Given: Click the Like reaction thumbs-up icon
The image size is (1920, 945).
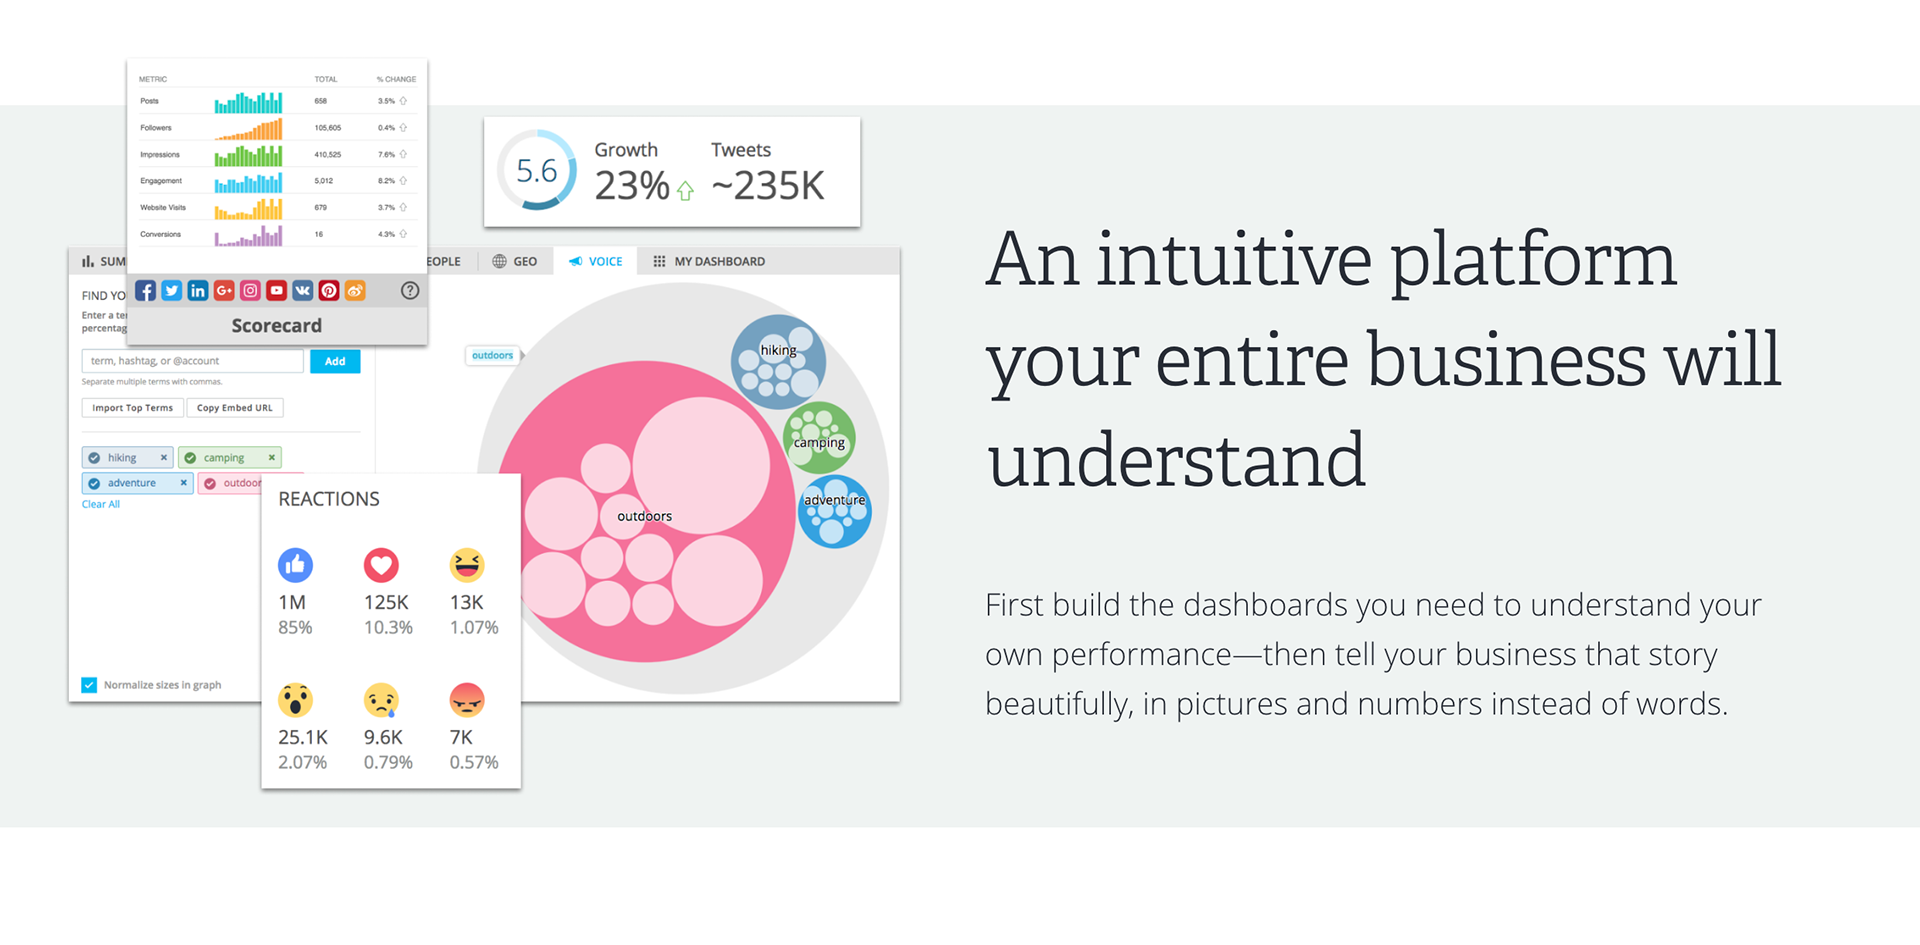Looking at the screenshot, I should click(295, 565).
